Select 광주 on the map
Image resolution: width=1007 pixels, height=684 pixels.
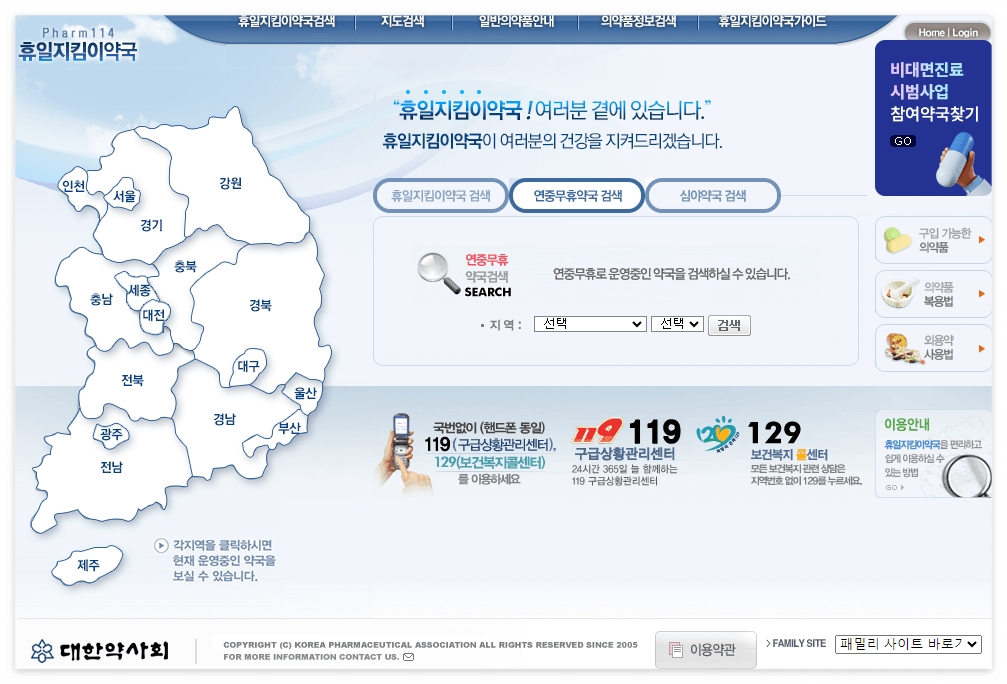(x=112, y=434)
